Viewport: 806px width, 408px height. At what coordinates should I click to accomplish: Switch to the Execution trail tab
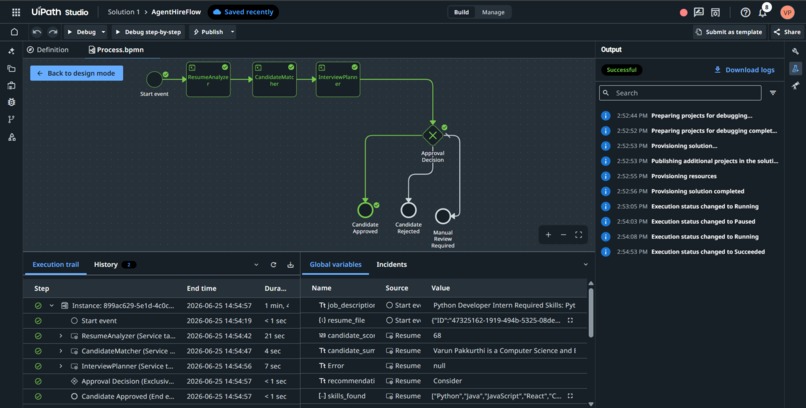(x=56, y=265)
